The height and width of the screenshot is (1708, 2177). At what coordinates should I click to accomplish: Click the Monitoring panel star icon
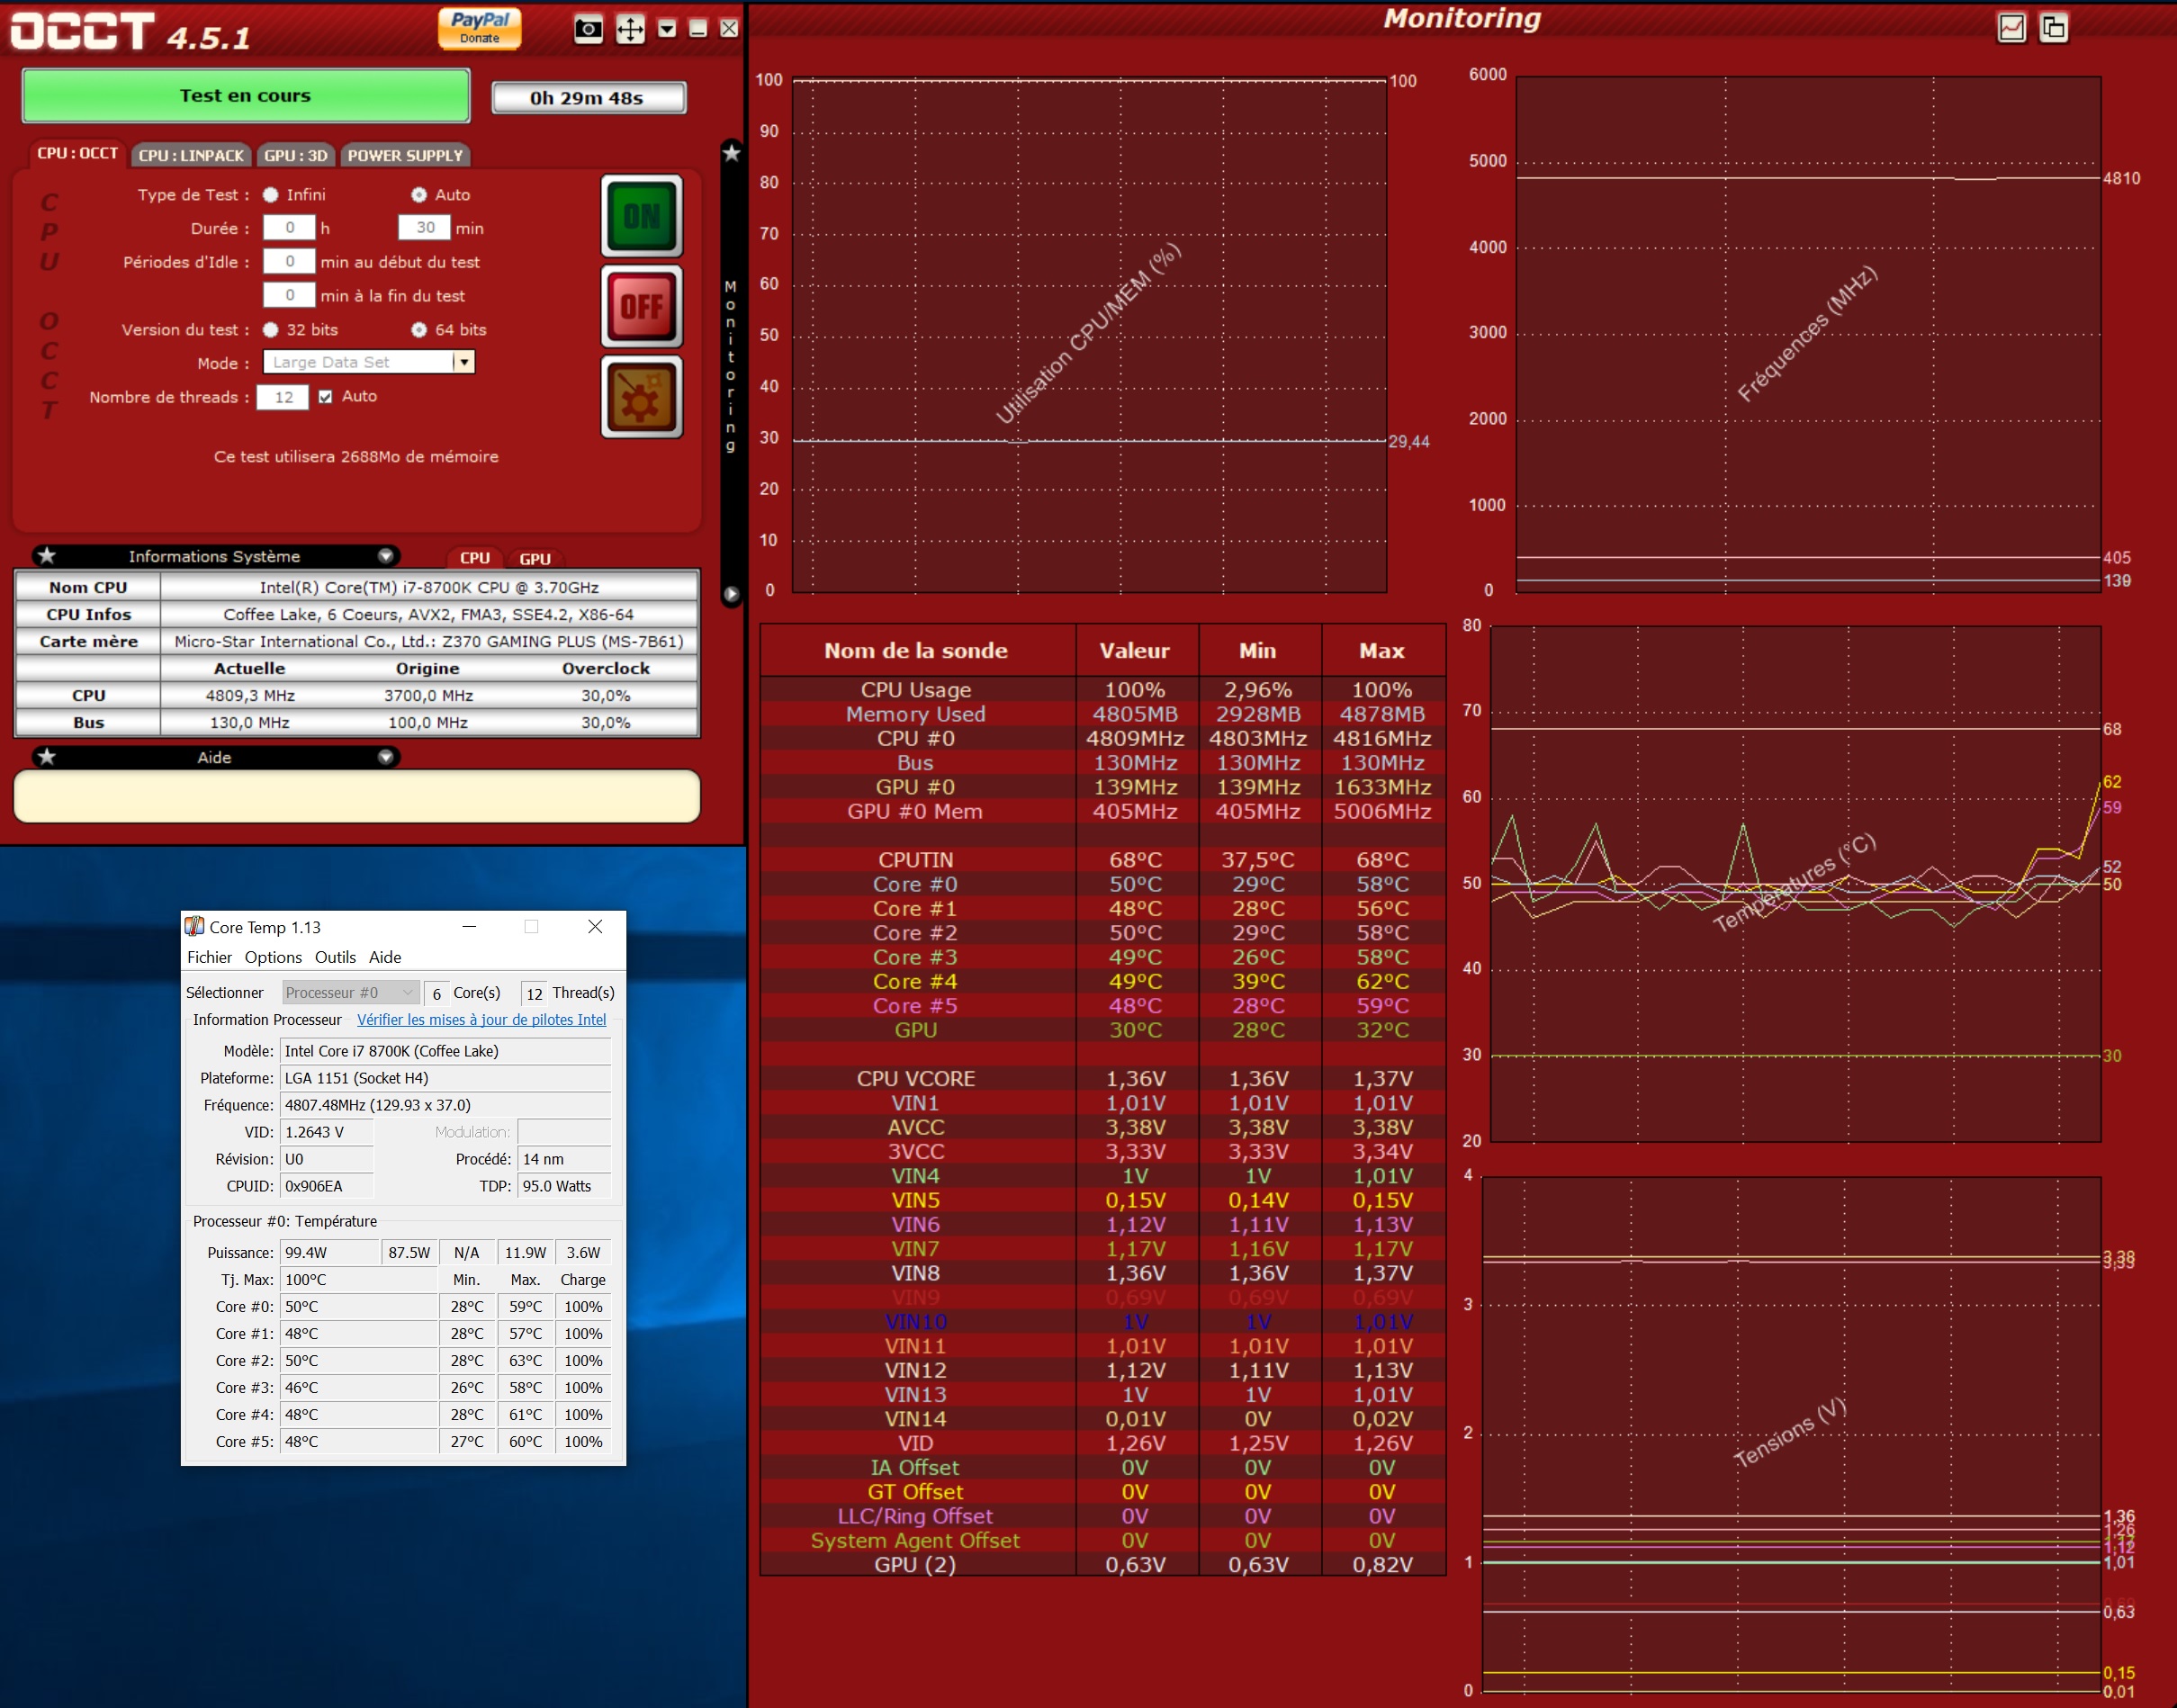click(731, 153)
